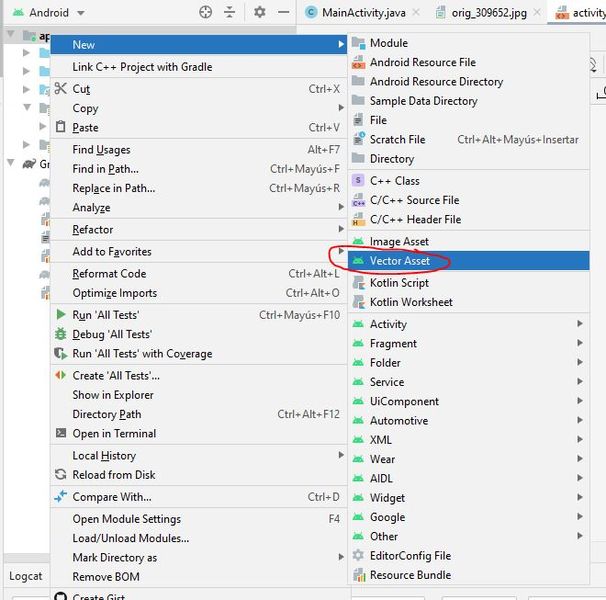Viewport: 606px width, 600px height.
Task: Expand the Fragment submenu arrow
Action: click(580, 343)
